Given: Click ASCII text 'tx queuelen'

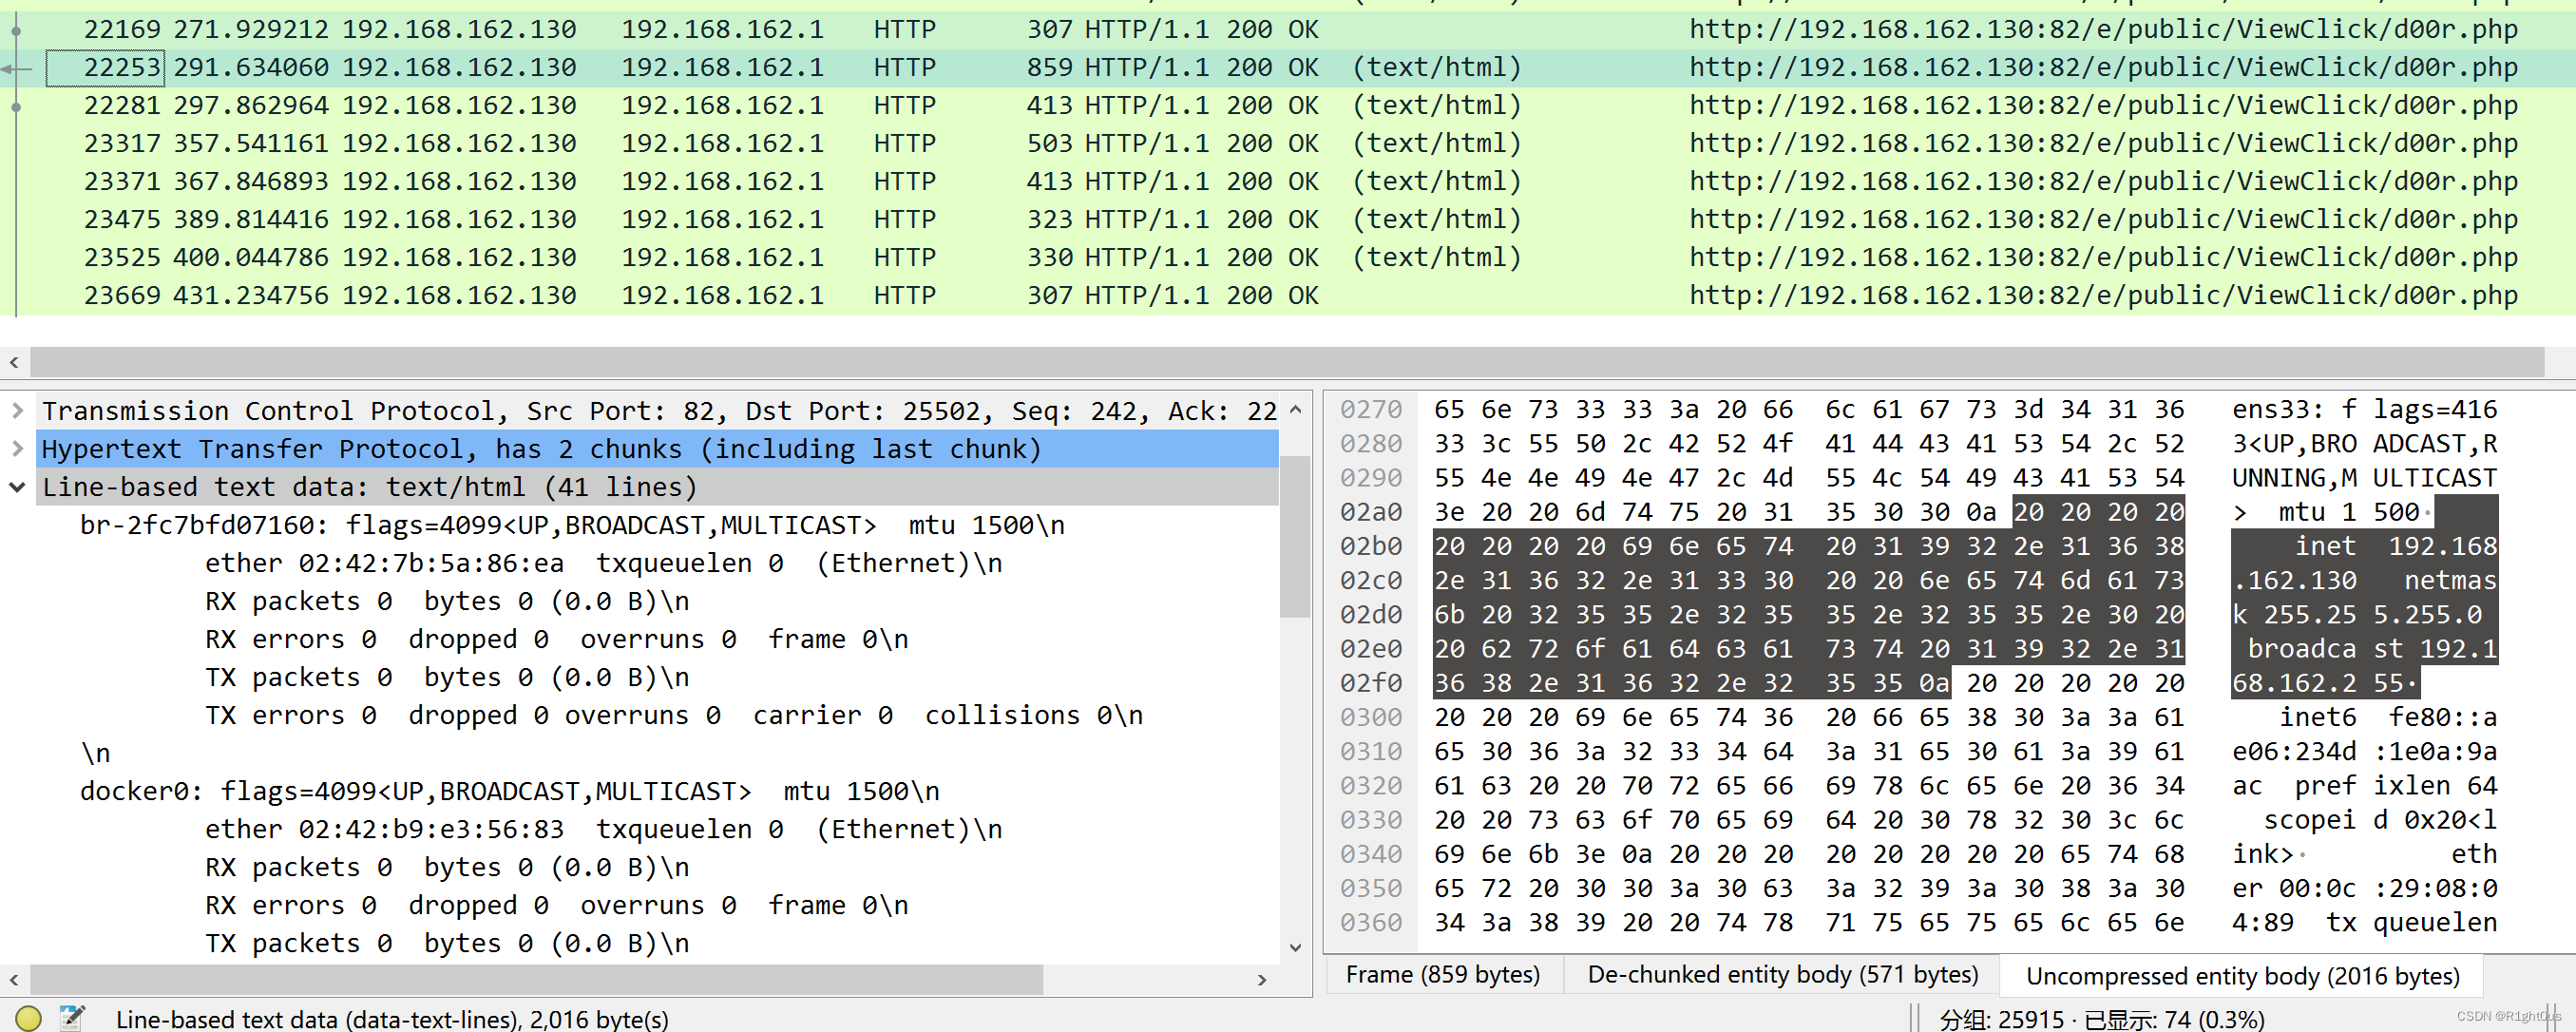Looking at the screenshot, I should pyautogui.click(x=2411, y=922).
